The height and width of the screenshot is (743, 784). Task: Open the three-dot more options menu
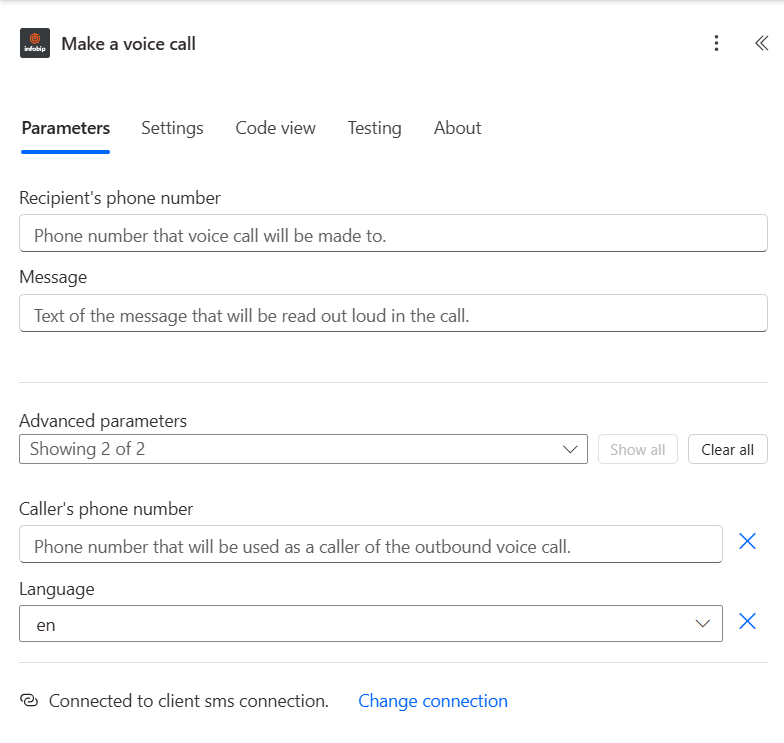point(716,43)
